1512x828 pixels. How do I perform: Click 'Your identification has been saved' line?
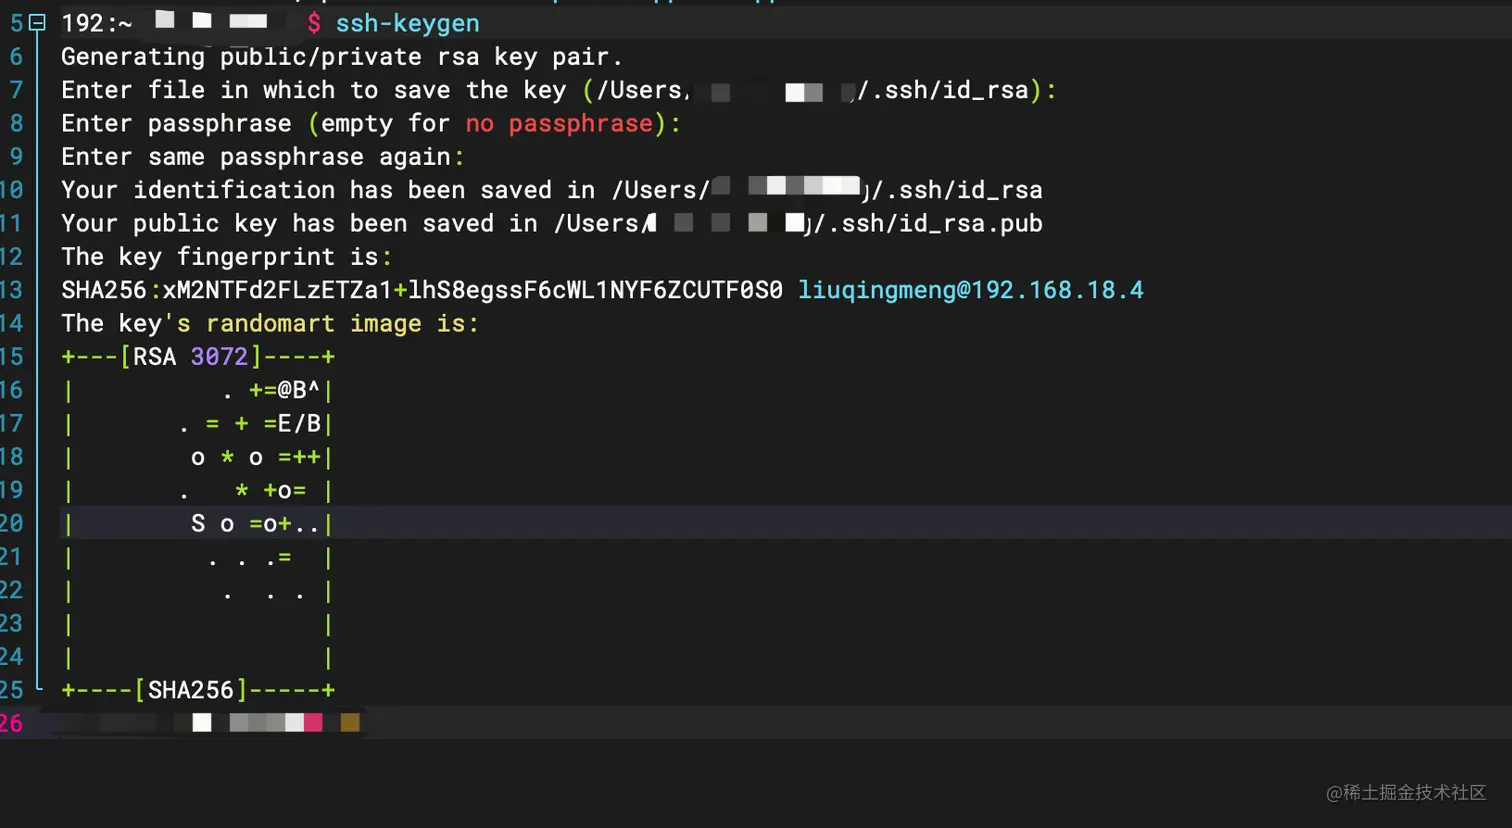(x=551, y=190)
